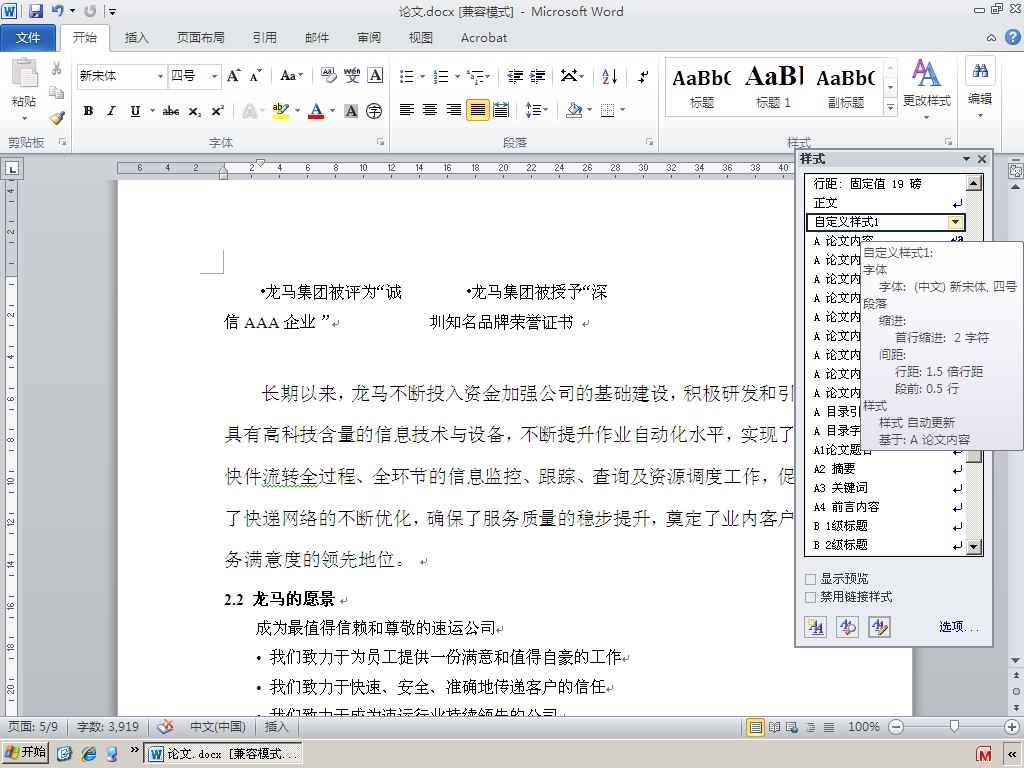The width and height of the screenshot is (1024, 768).
Task: Open the Acrobat tab
Action: 484,38
